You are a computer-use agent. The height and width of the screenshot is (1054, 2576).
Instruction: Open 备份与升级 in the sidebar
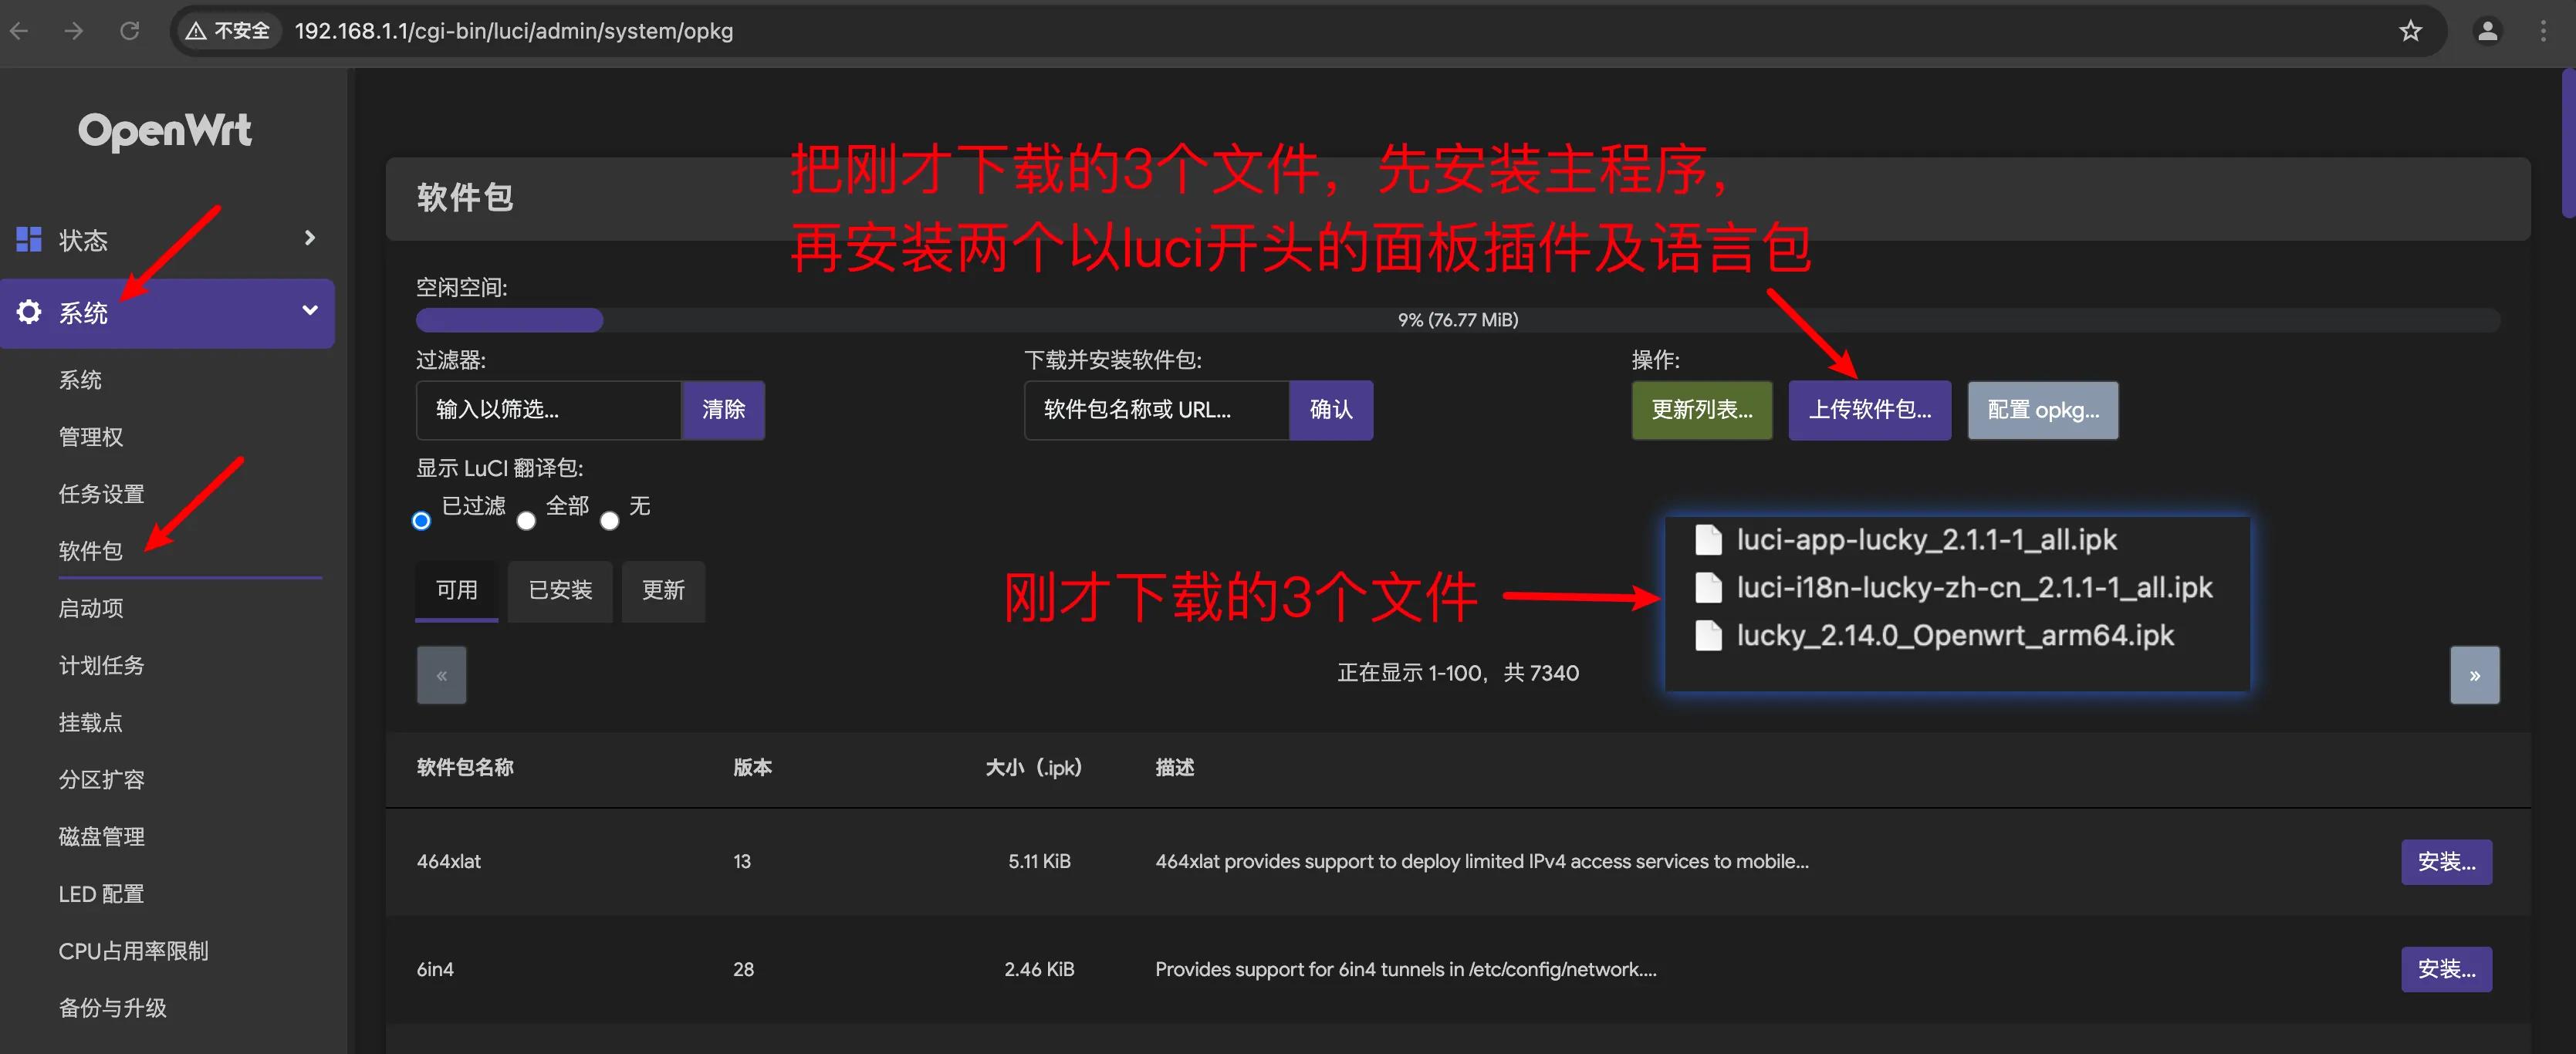[x=112, y=1008]
